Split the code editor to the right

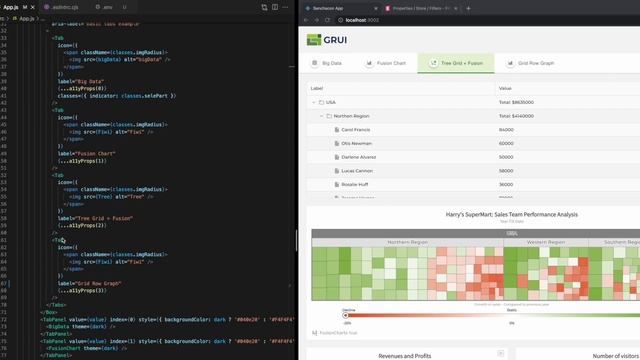pos(275,7)
